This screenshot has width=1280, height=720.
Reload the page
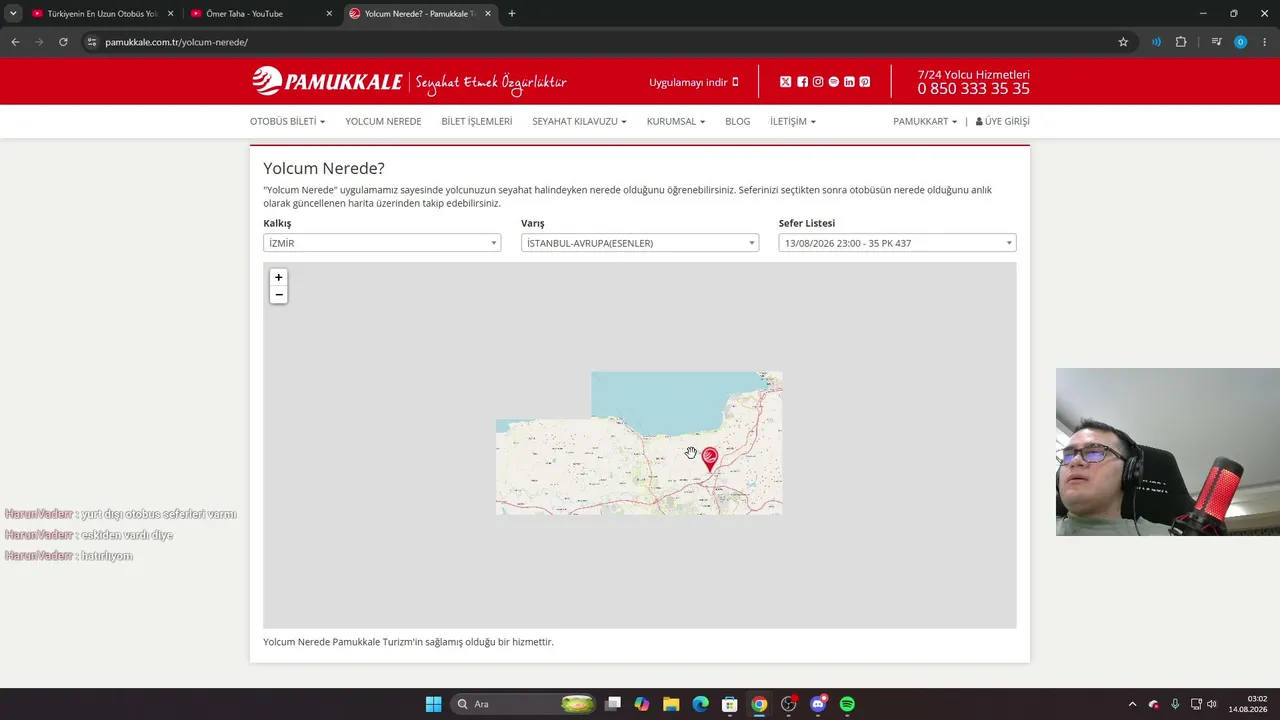coord(63,42)
